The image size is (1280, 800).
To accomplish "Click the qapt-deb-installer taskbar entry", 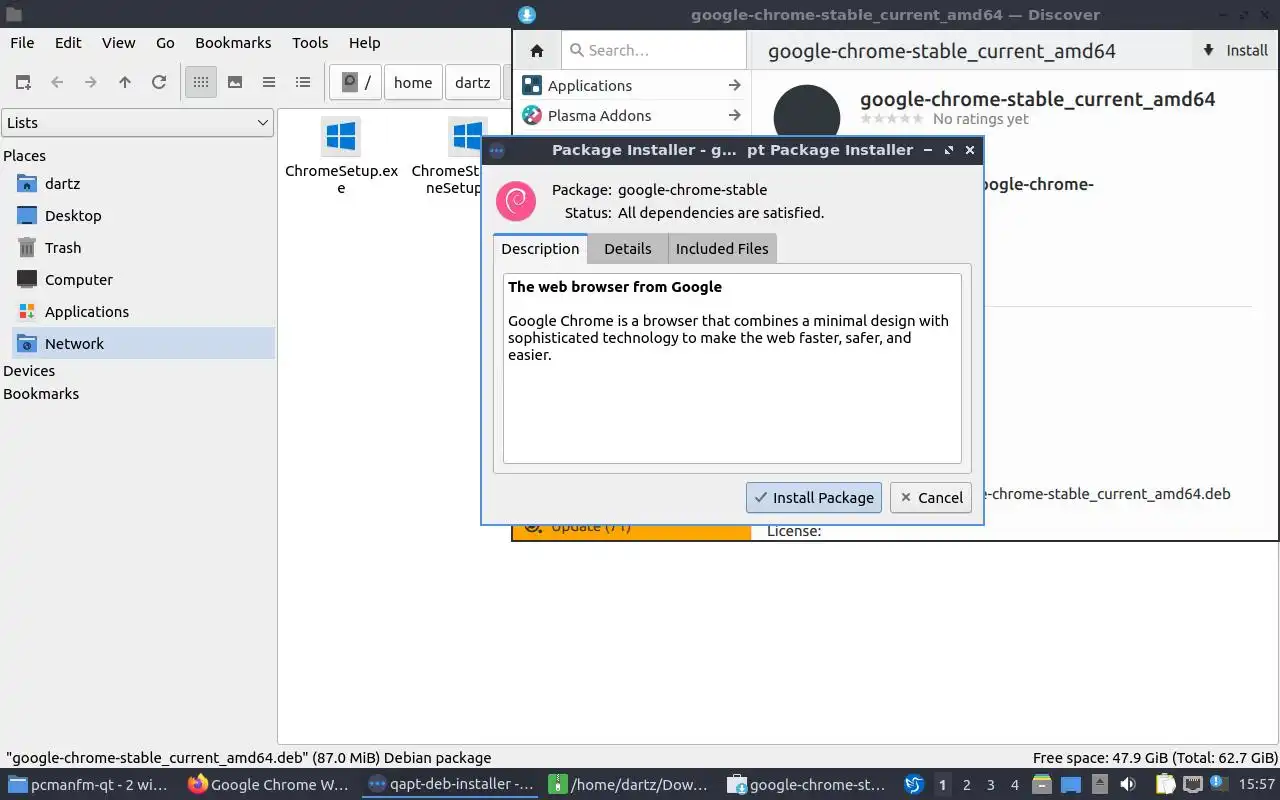I will pyautogui.click(x=449, y=785).
